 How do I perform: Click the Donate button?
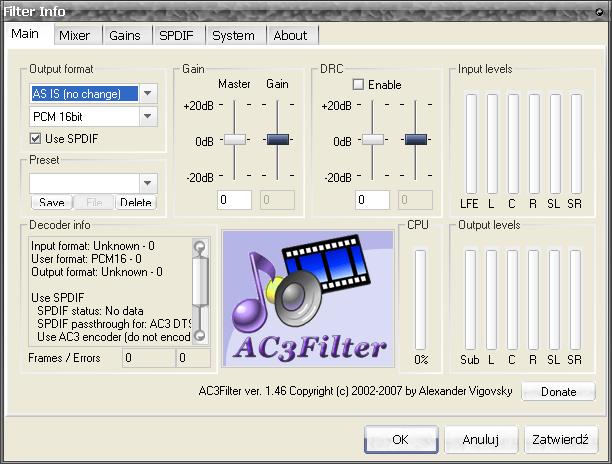[x=559, y=391]
